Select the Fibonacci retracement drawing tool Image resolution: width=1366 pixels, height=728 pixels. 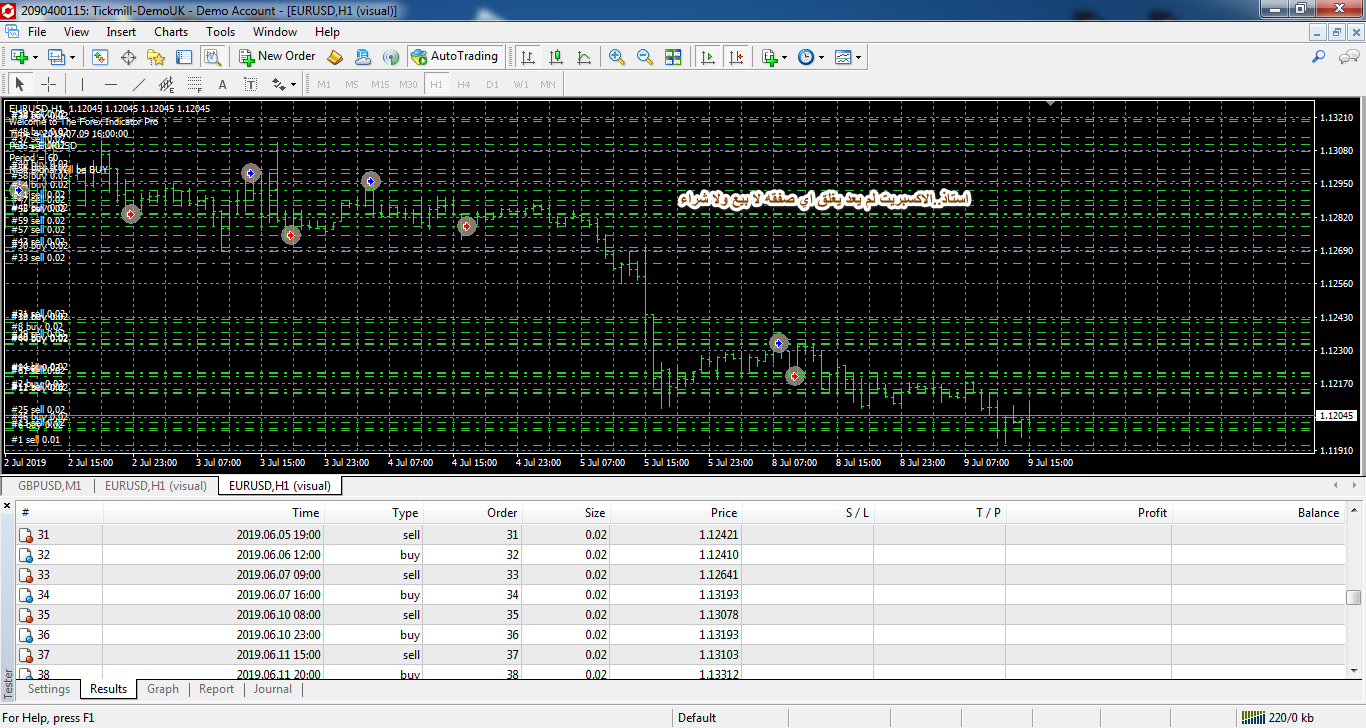[x=166, y=85]
